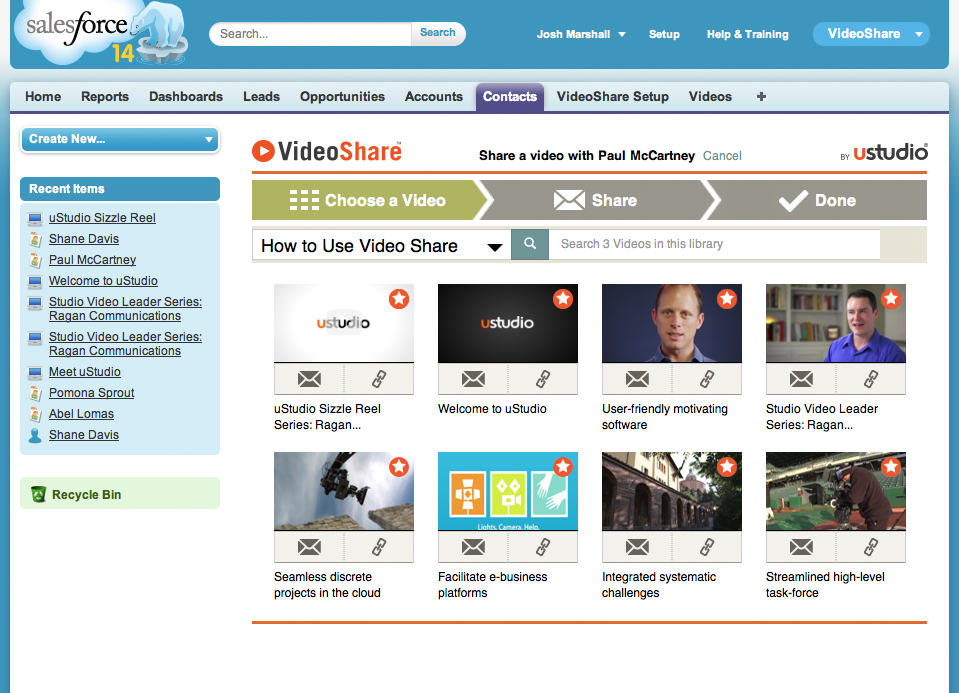This screenshot has height=693, width=959.
Task: Click the Share step
Action: 595,200
